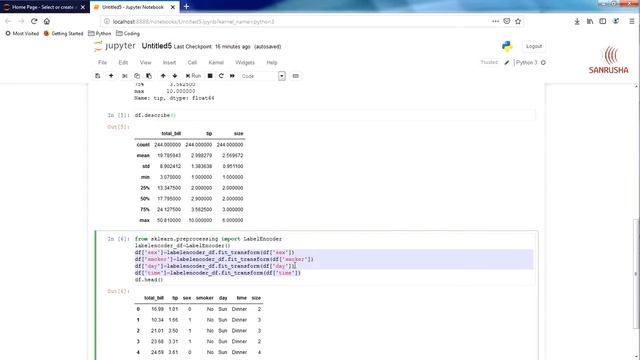Open the File menu
The image size is (640, 360).
coord(102,62)
